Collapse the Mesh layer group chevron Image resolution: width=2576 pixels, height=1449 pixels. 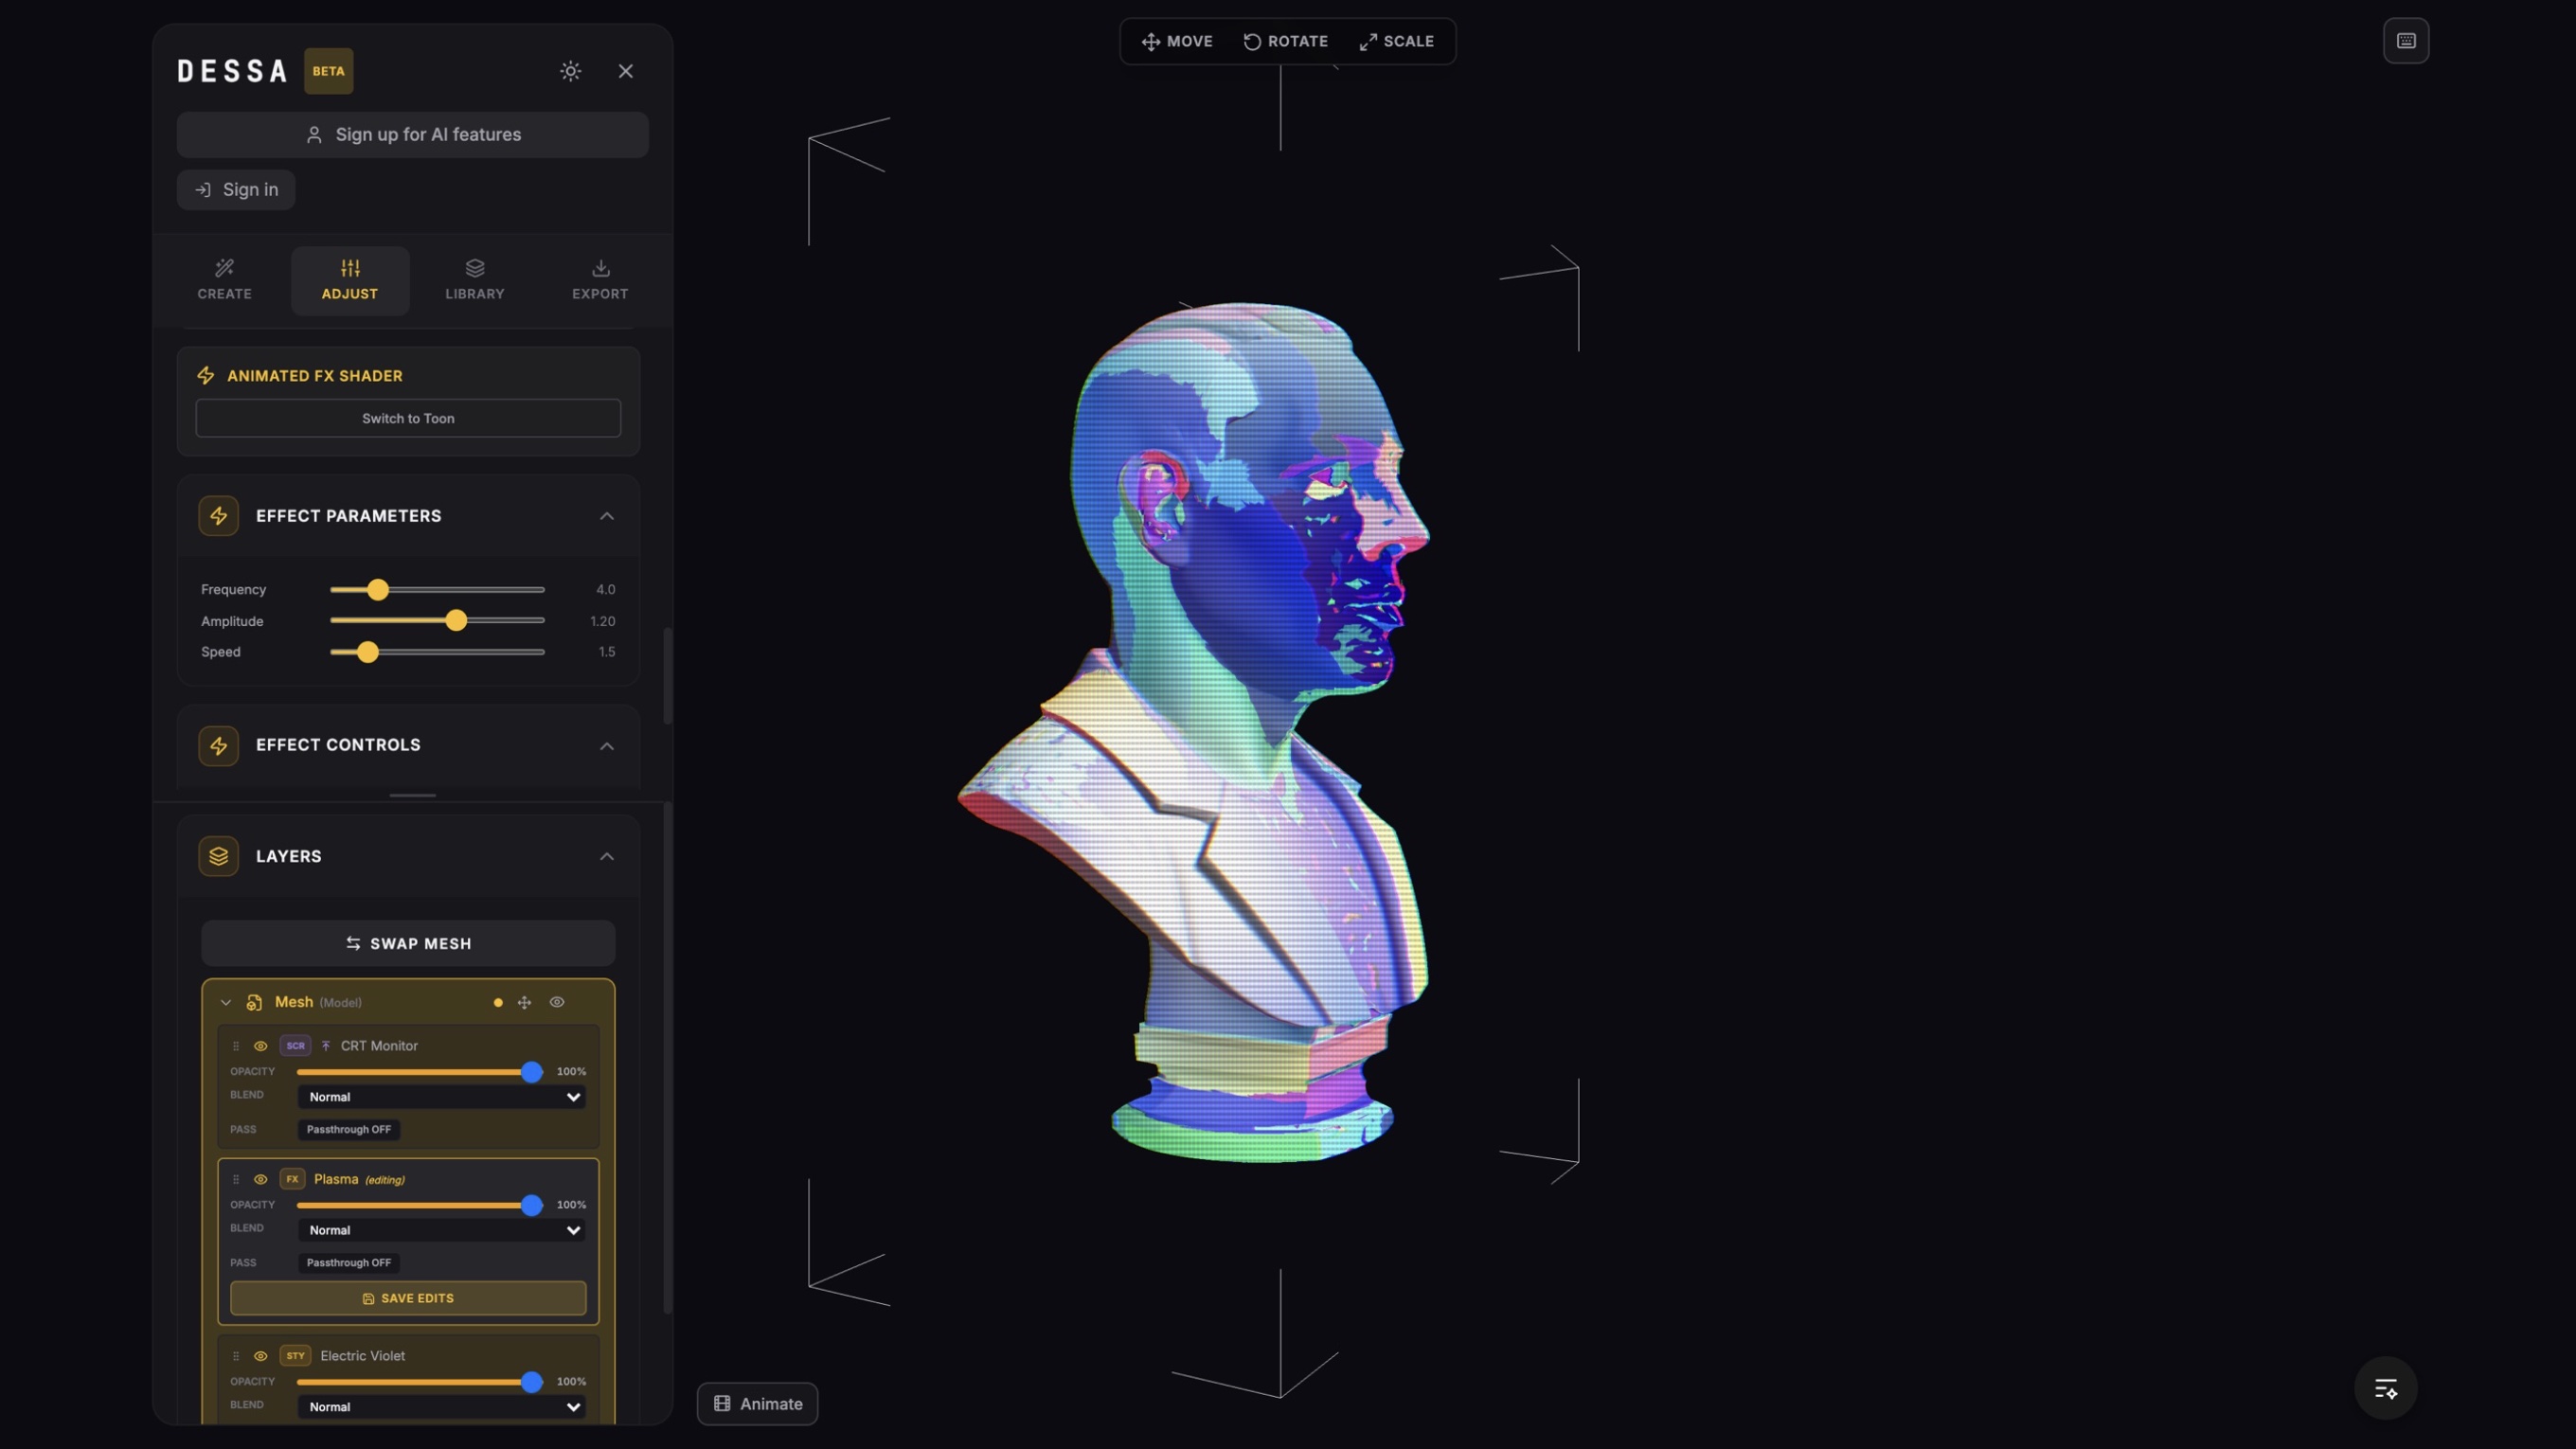tap(226, 1003)
